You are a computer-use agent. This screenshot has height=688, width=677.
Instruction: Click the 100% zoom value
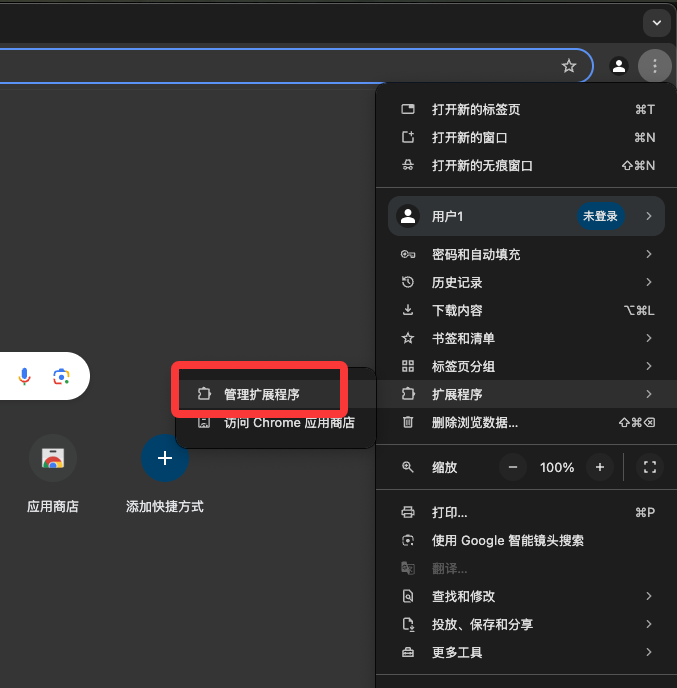click(x=557, y=467)
